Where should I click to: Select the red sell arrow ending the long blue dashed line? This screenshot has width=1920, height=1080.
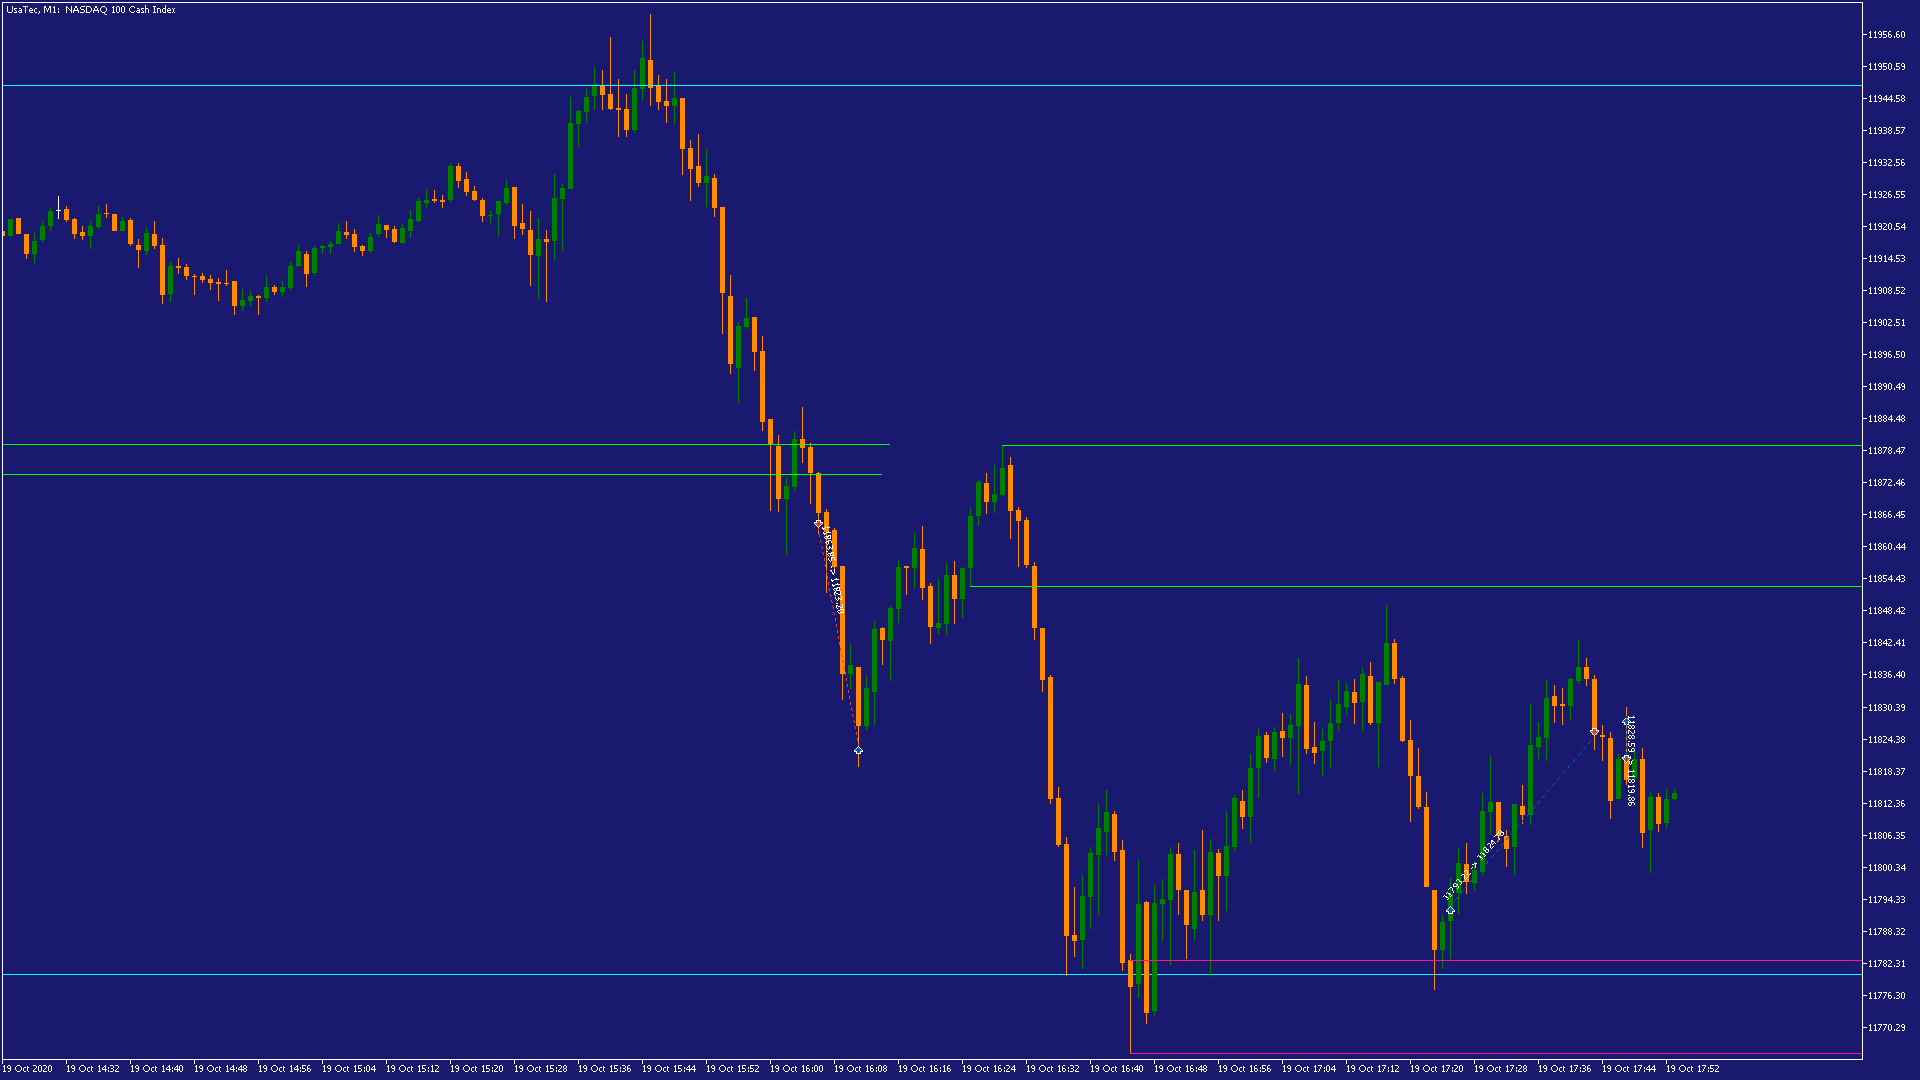1594,732
